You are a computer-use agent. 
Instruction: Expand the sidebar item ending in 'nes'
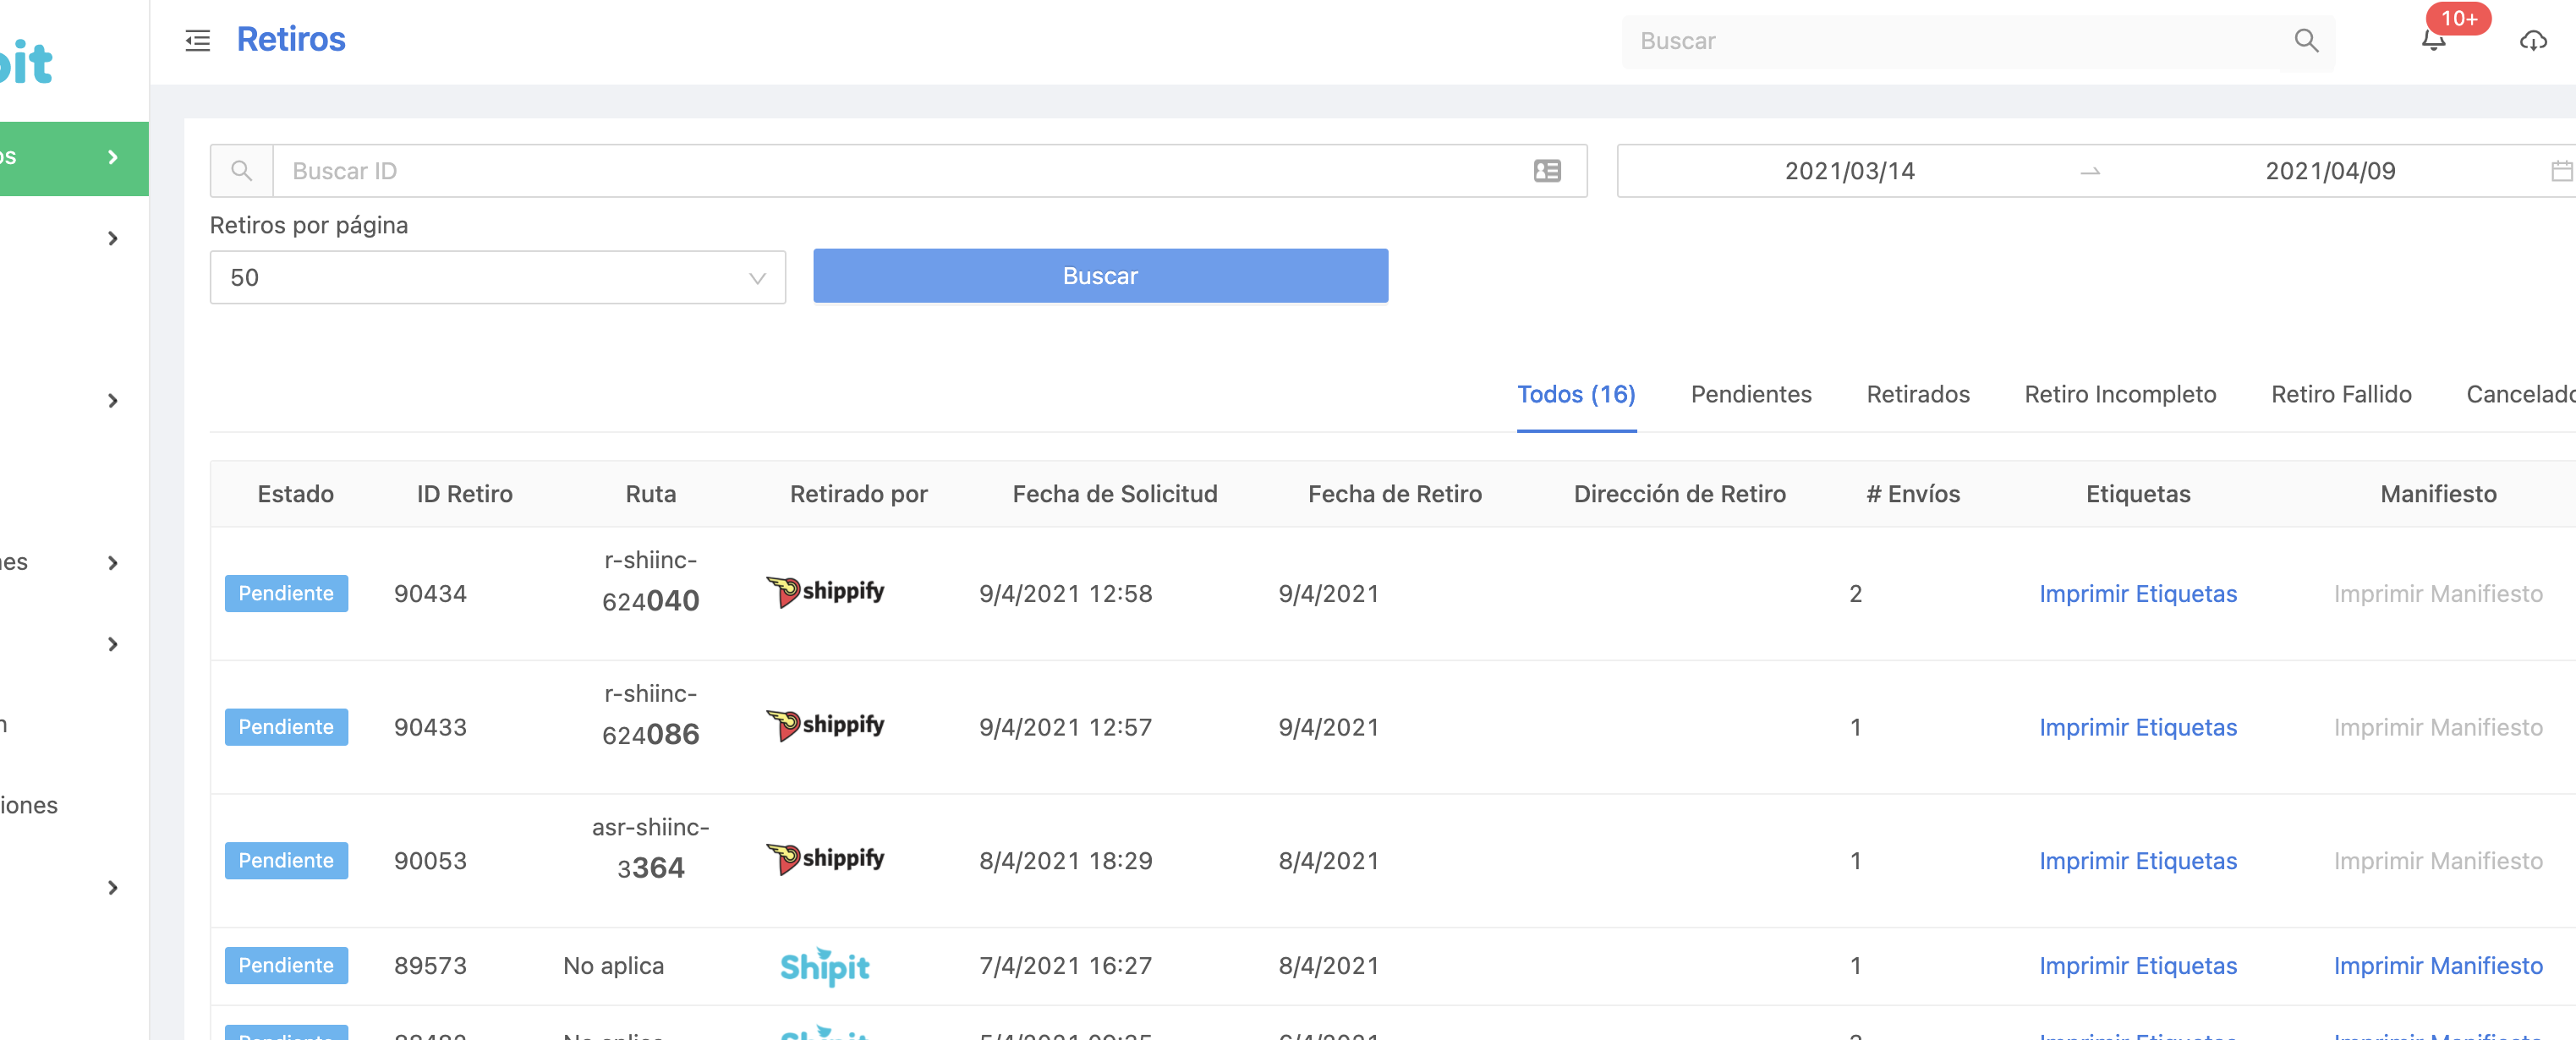(113, 563)
